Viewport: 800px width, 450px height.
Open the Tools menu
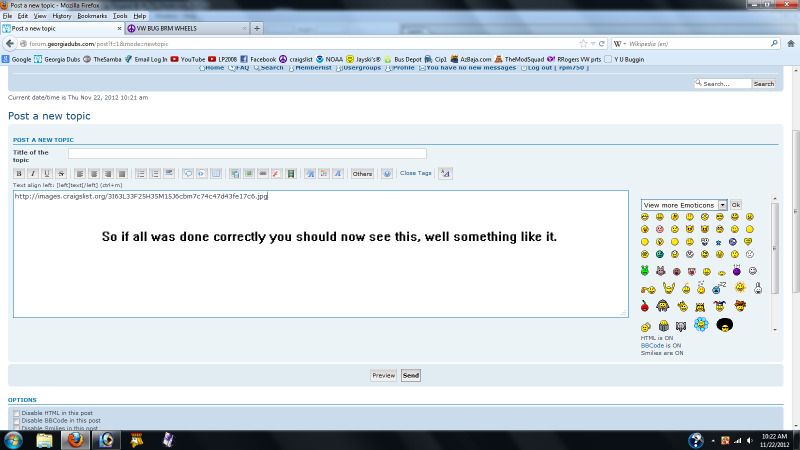120,16
